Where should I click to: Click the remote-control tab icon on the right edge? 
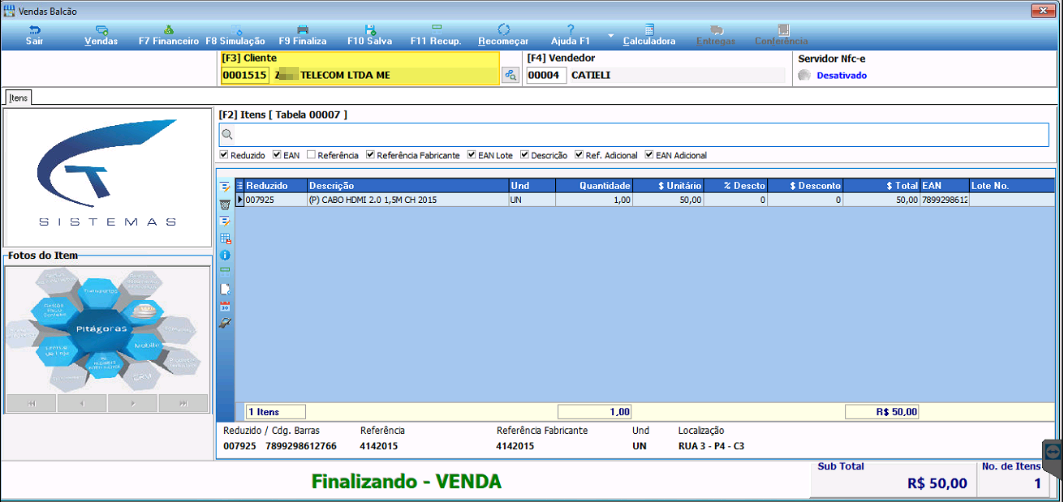(x=1053, y=451)
